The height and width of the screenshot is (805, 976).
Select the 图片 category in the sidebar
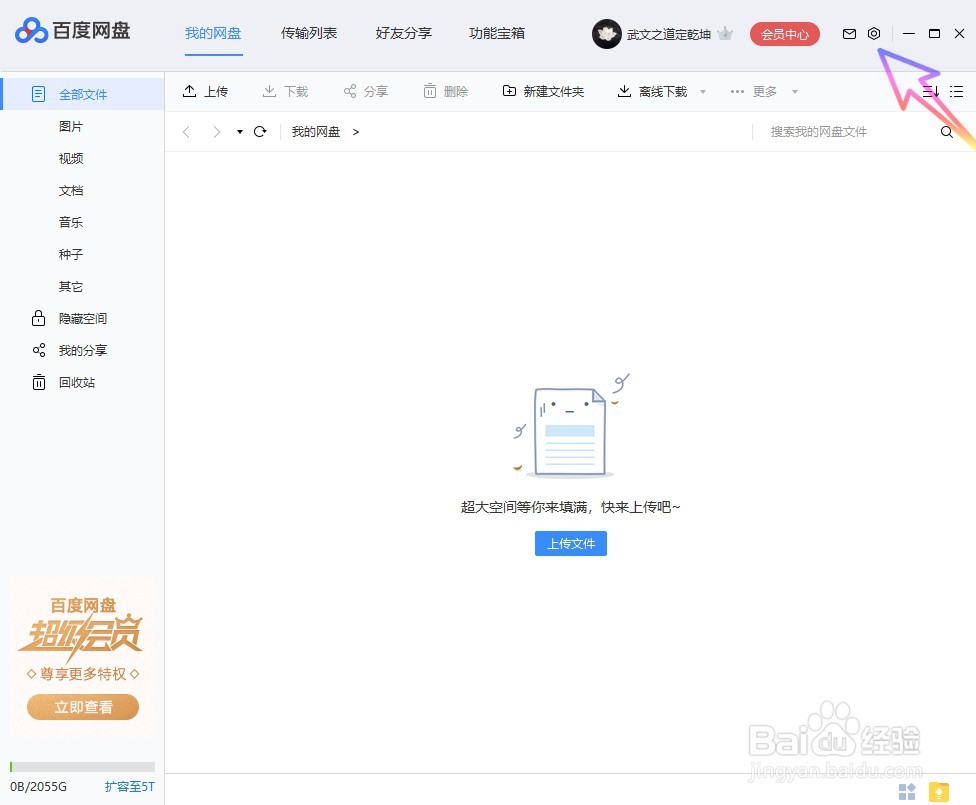coord(70,126)
